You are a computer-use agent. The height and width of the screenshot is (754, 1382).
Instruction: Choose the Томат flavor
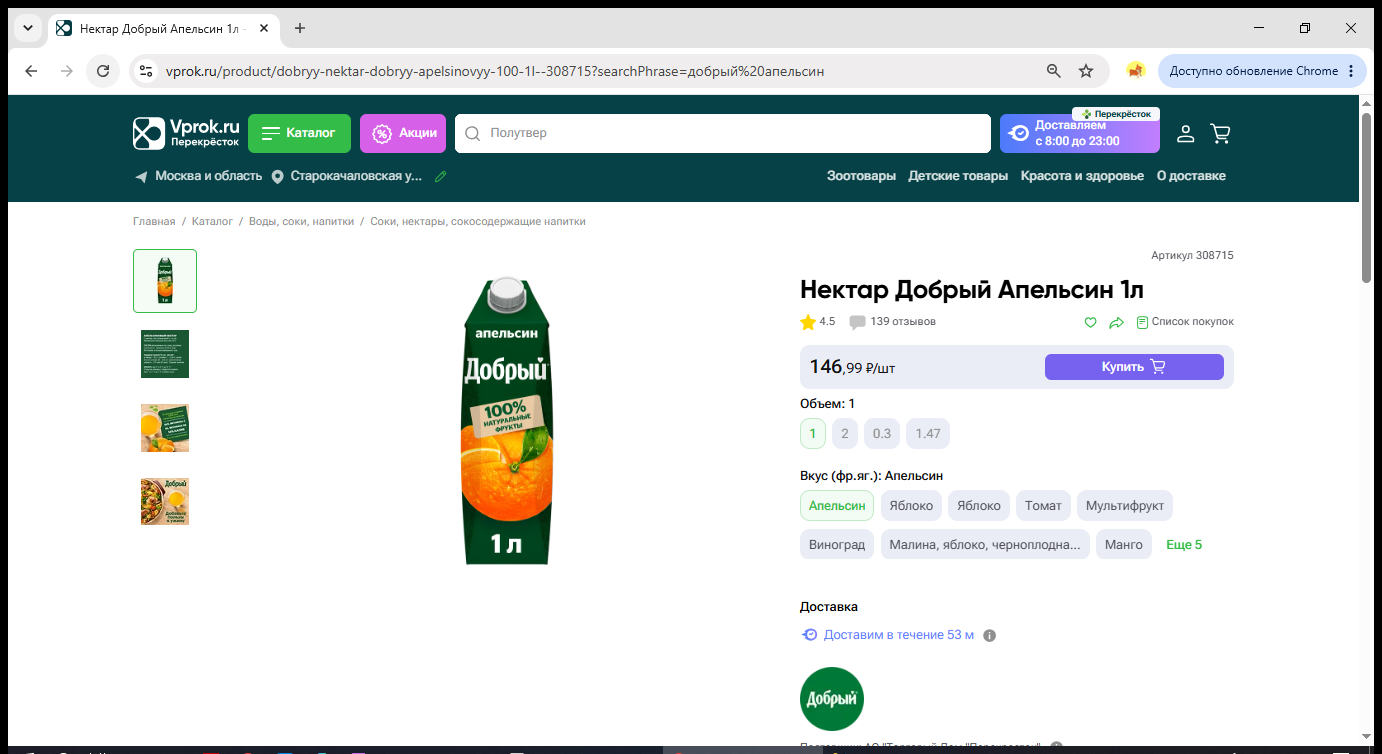[1043, 506]
